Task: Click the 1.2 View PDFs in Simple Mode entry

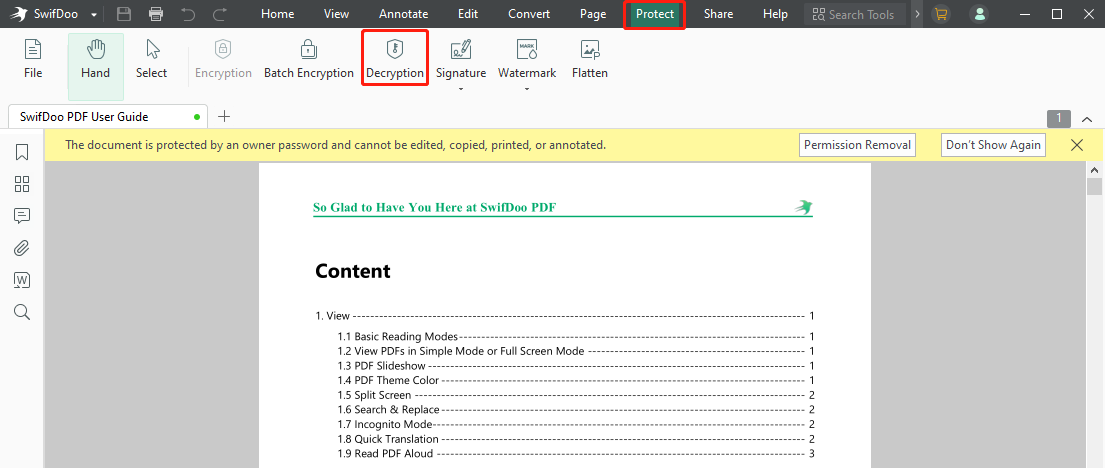Action: [576, 351]
